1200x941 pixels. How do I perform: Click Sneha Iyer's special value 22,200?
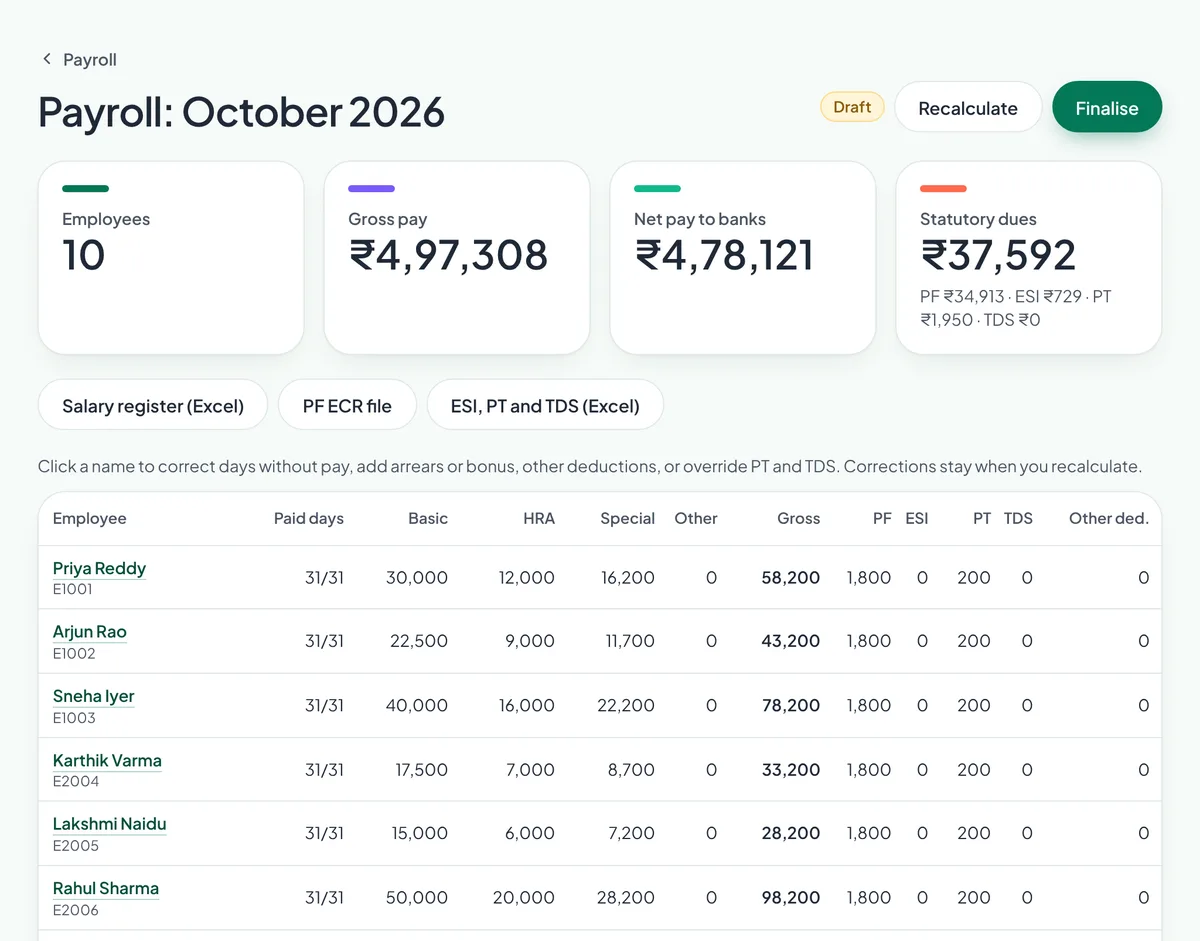pyautogui.click(x=626, y=705)
